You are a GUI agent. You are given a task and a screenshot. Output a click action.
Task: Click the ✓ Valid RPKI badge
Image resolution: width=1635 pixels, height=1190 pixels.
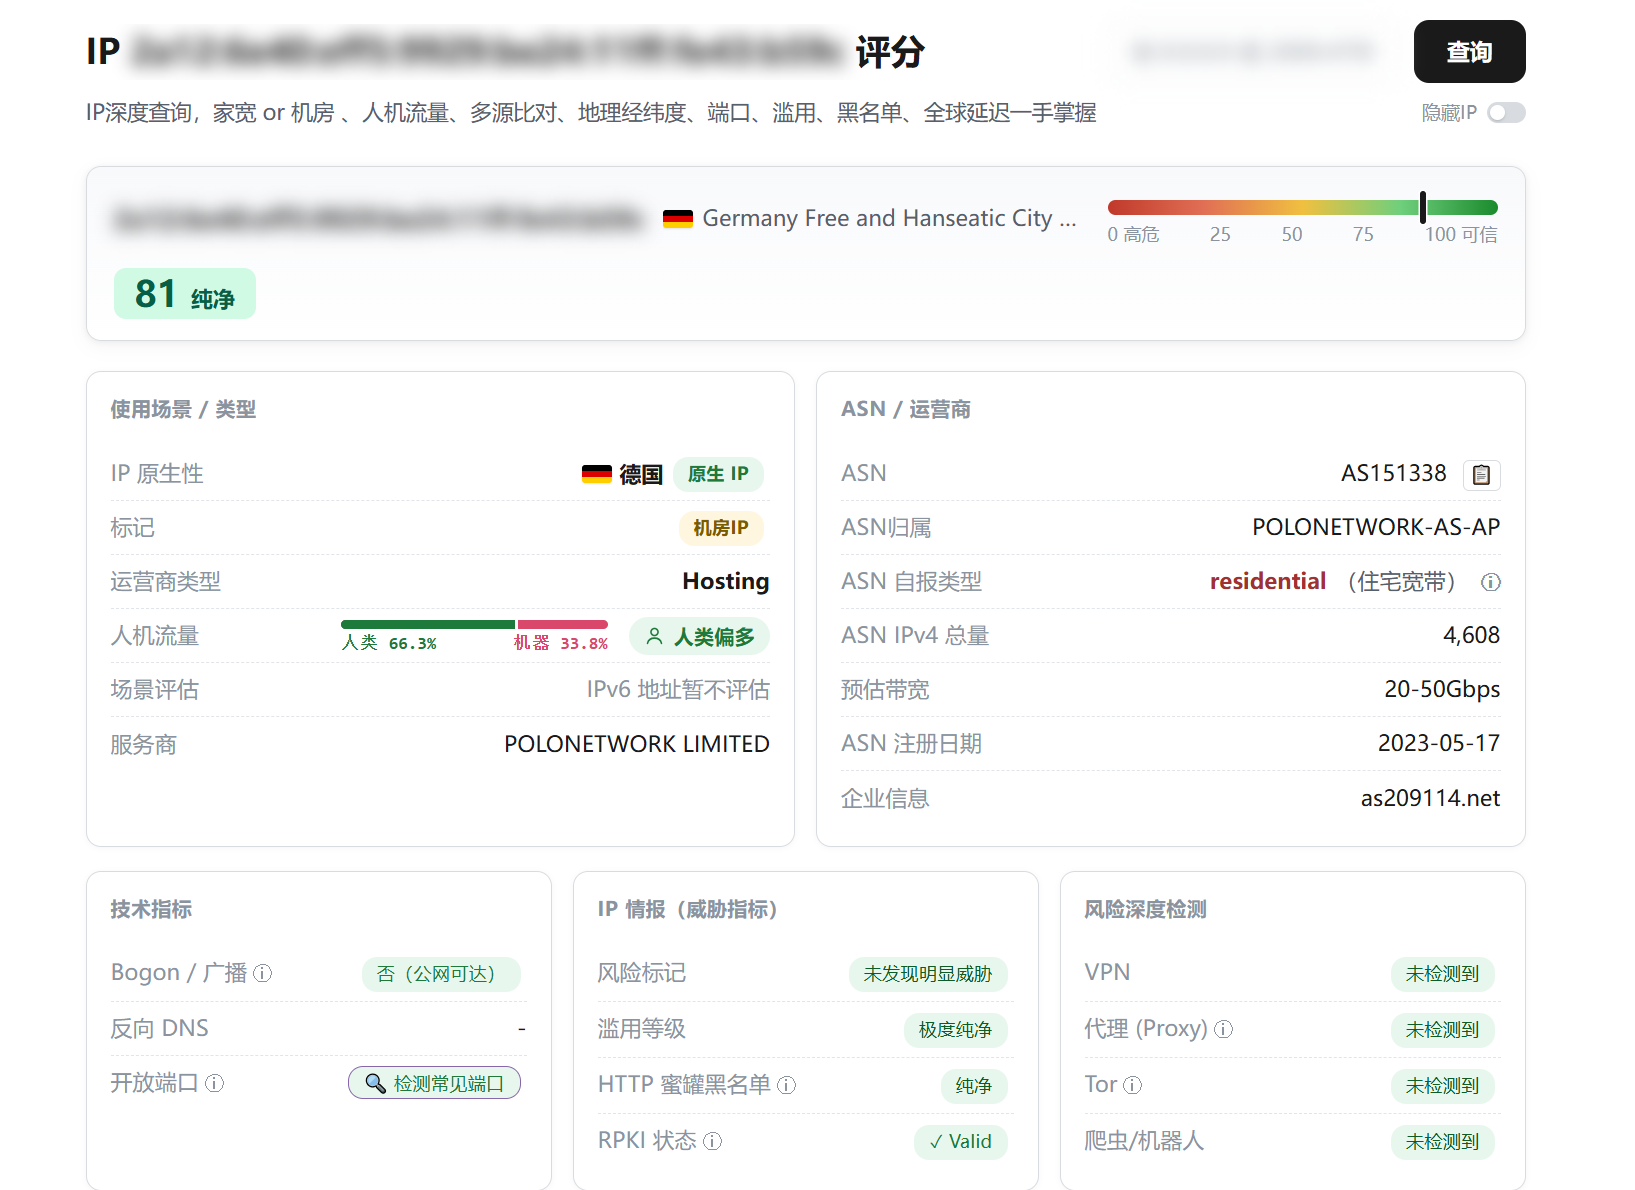pyautogui.click(x=961, y=1141)
